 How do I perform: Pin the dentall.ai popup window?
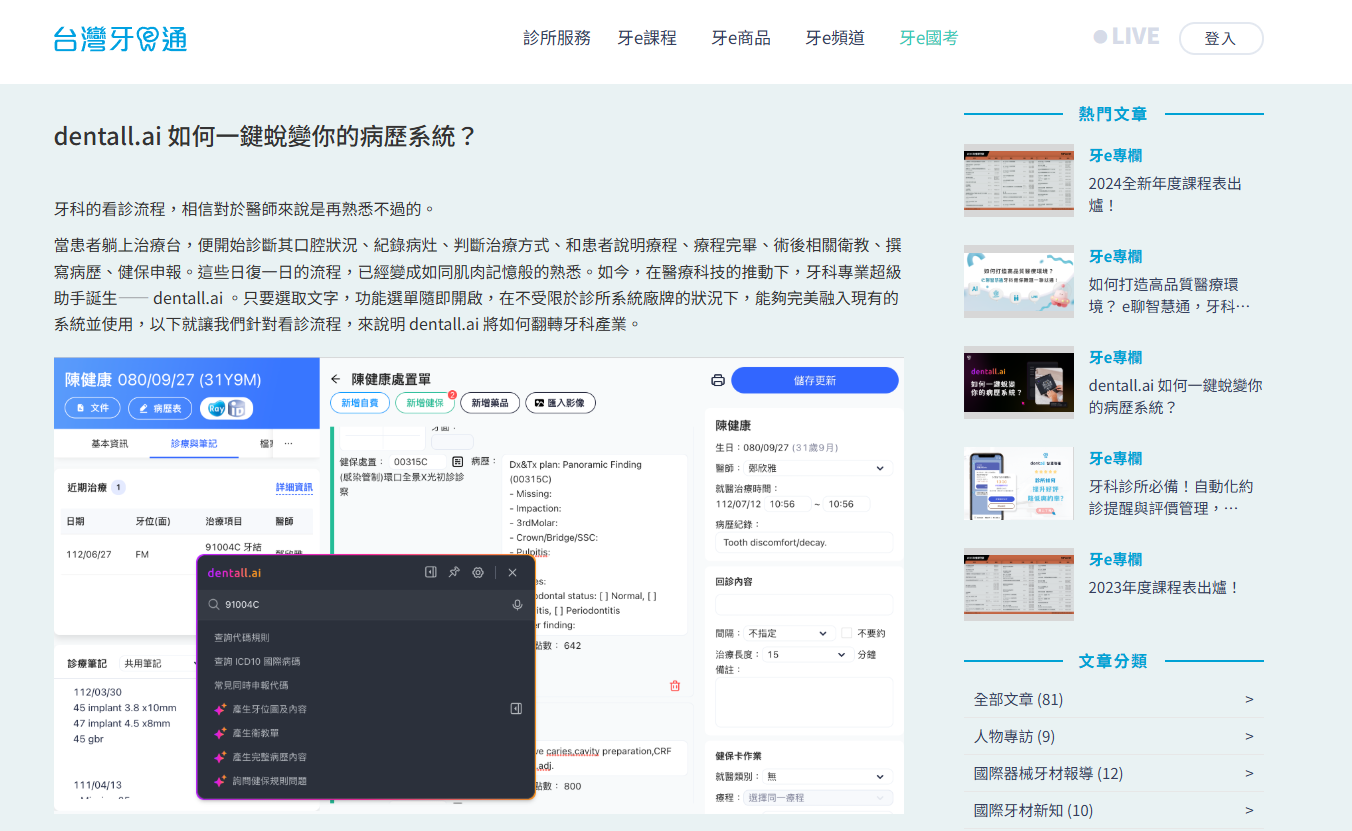pos(454,573)
